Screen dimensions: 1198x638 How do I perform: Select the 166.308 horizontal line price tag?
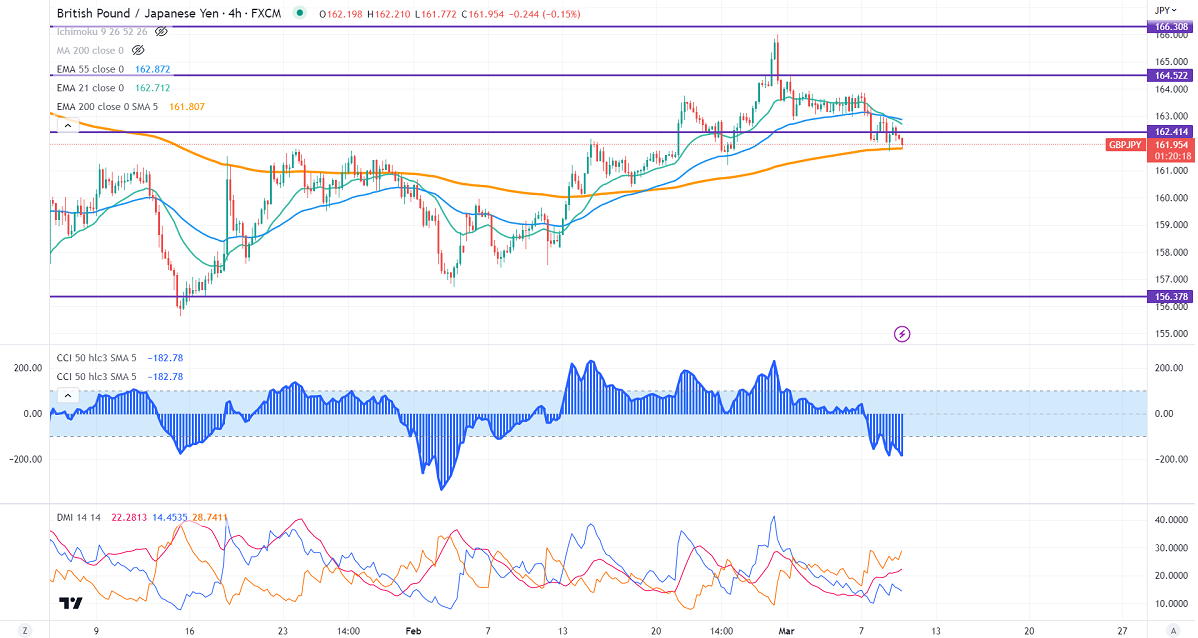coord(1169,29)
